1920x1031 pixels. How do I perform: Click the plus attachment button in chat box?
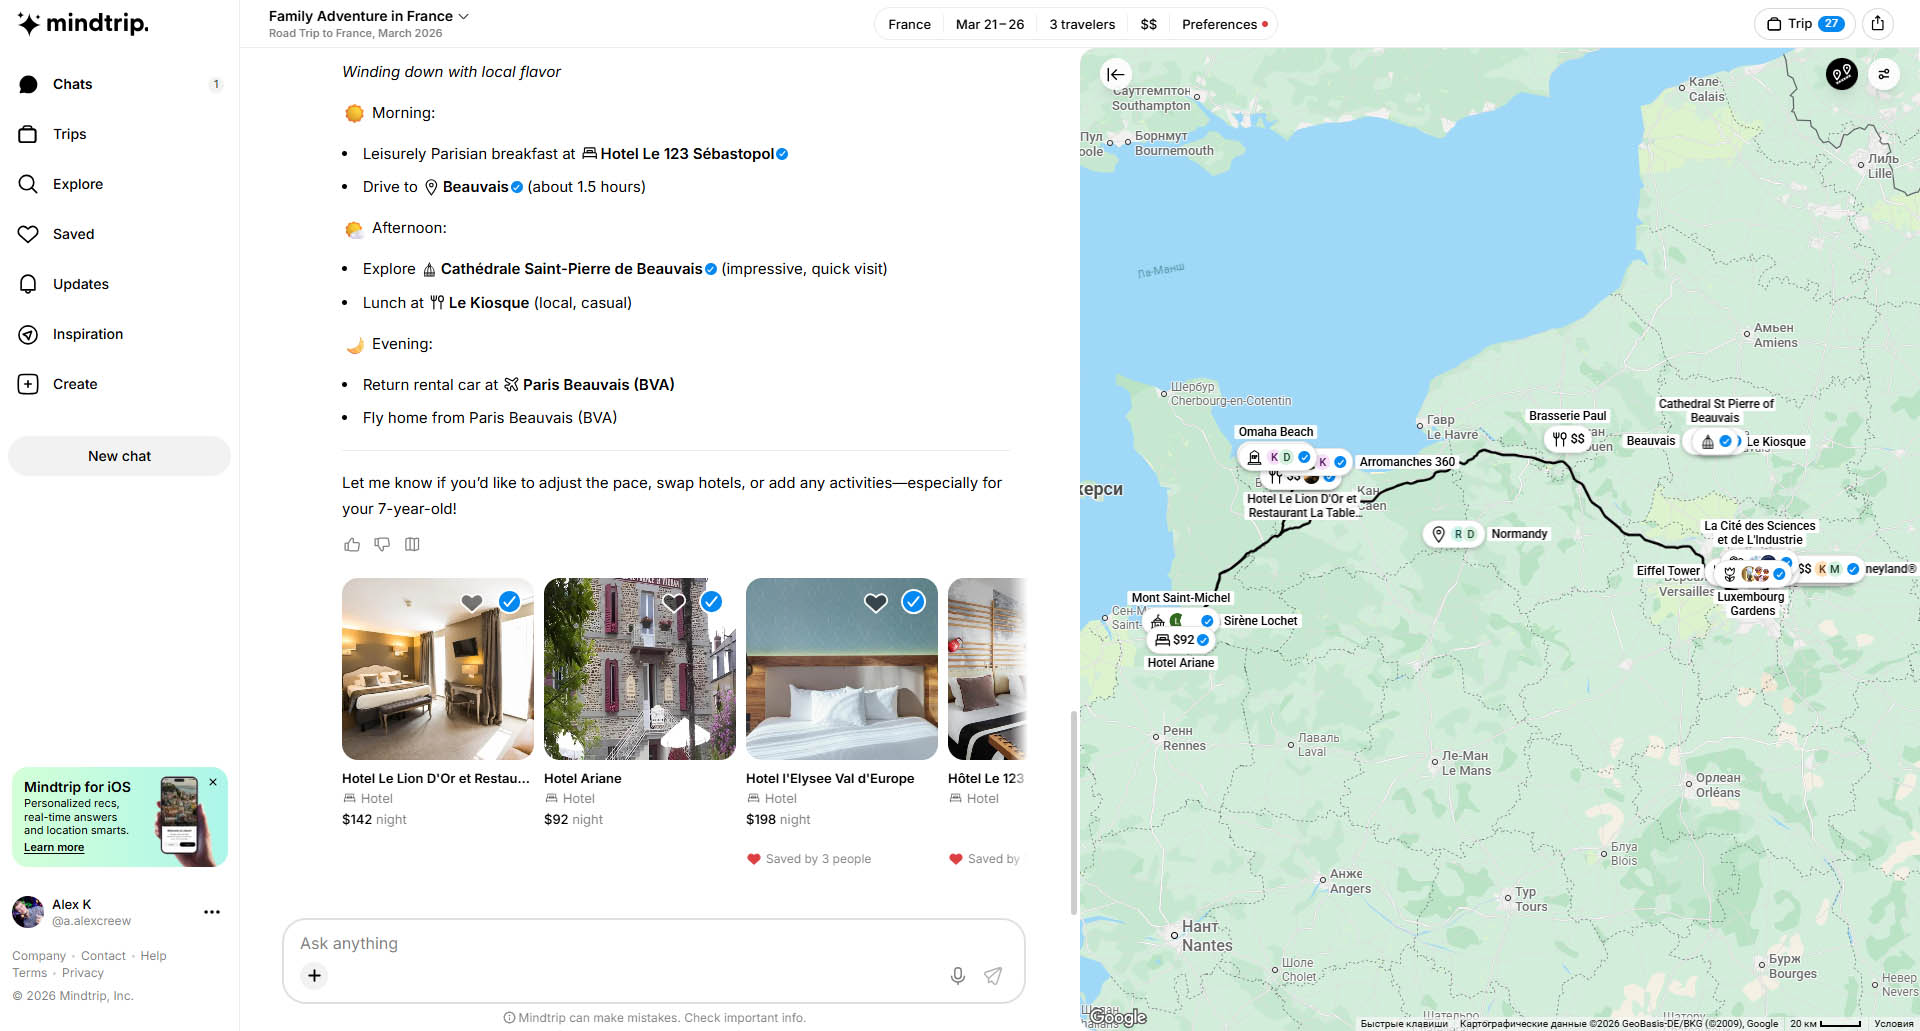[x=314, y=975]
